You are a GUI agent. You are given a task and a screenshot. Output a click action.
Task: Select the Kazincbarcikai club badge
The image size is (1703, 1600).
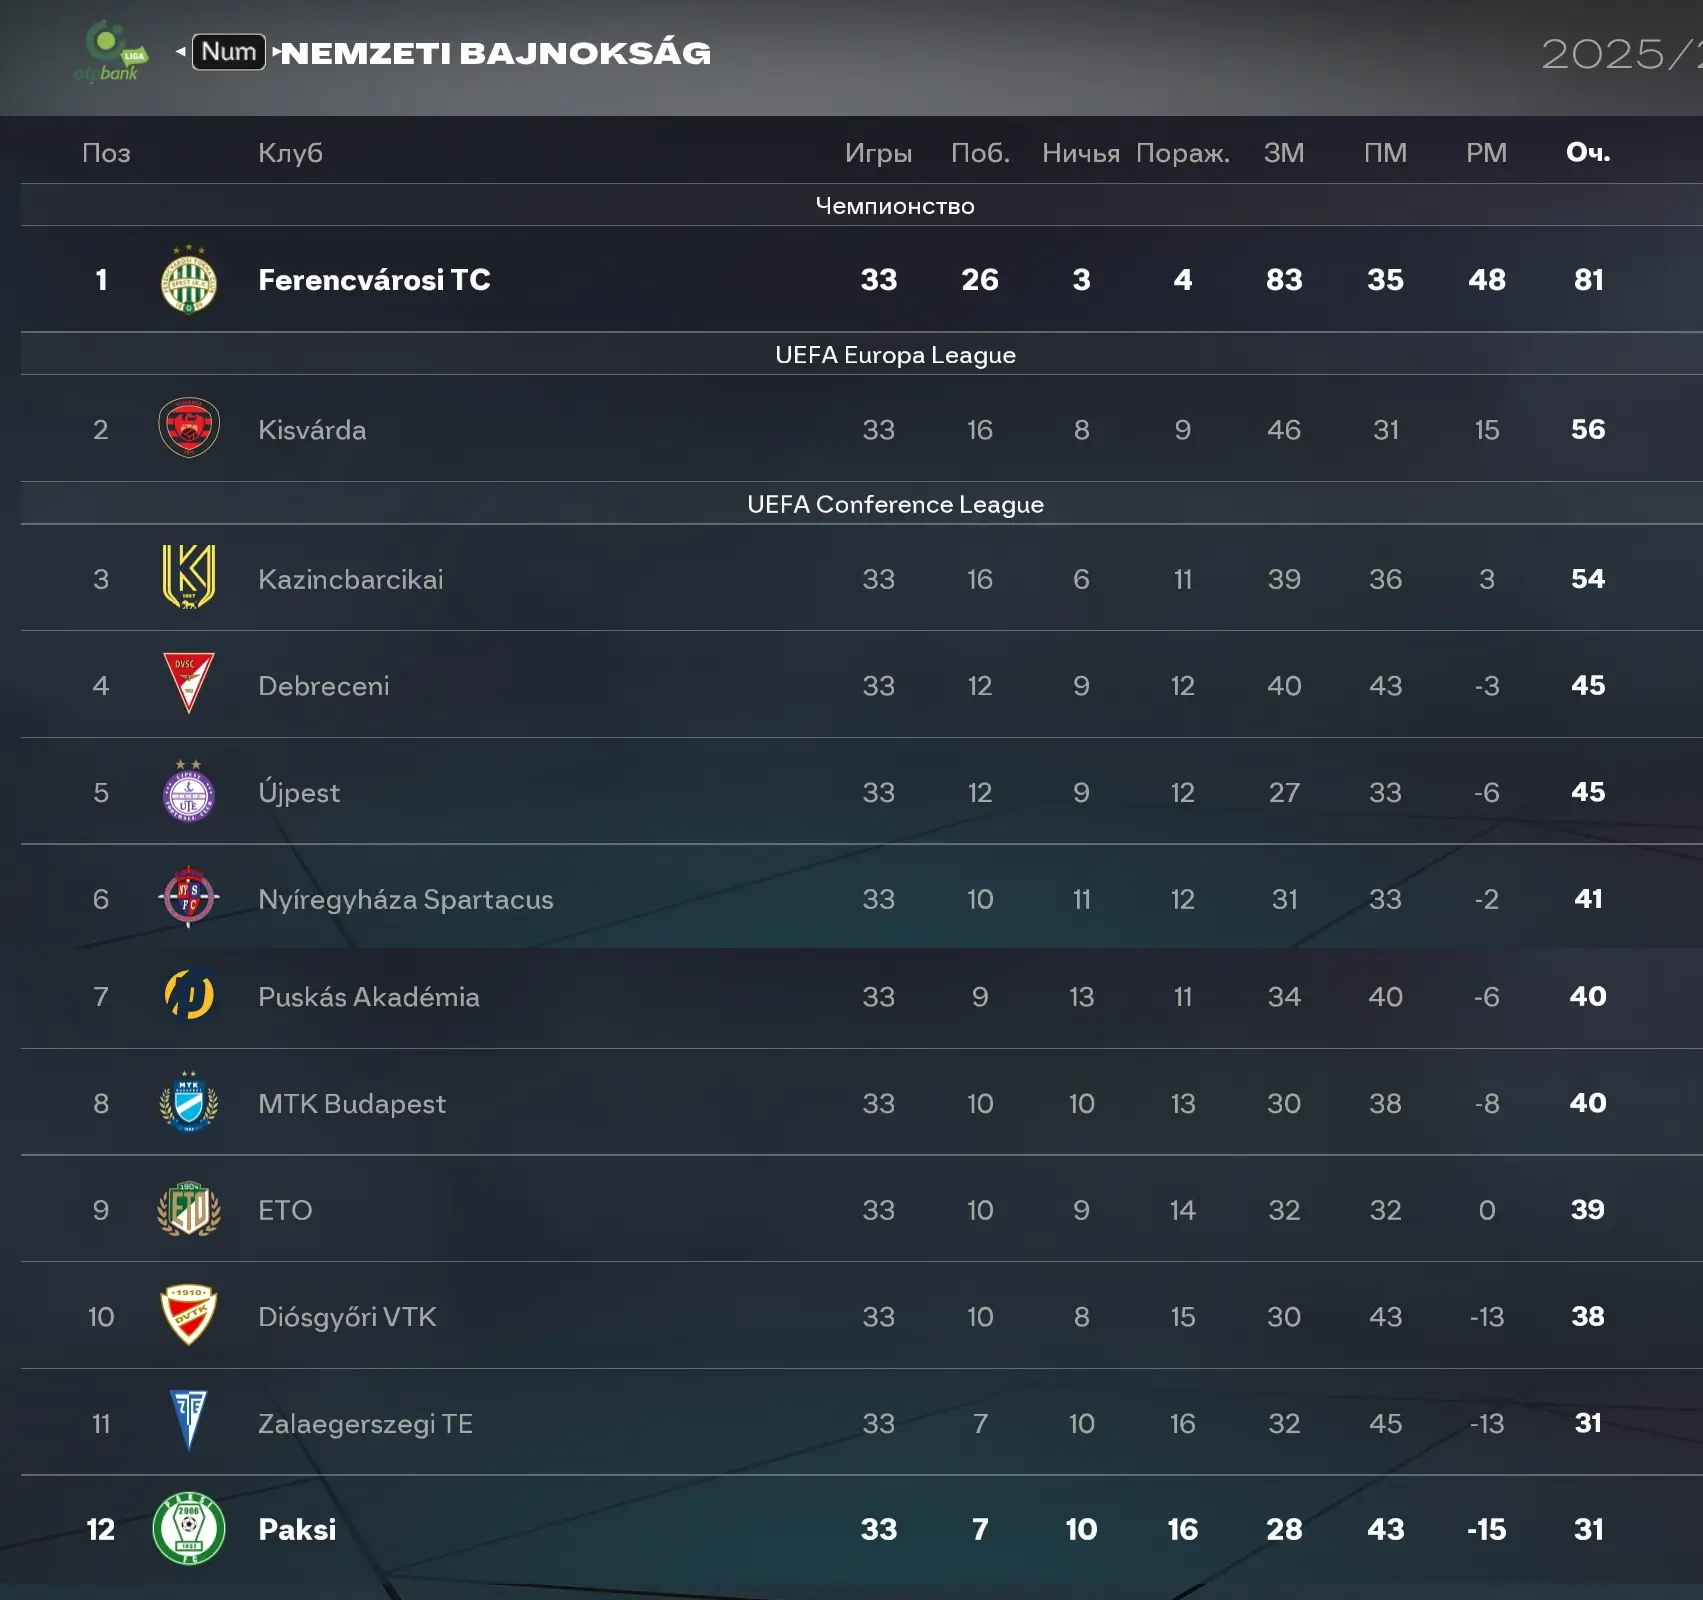pos(188,577)
